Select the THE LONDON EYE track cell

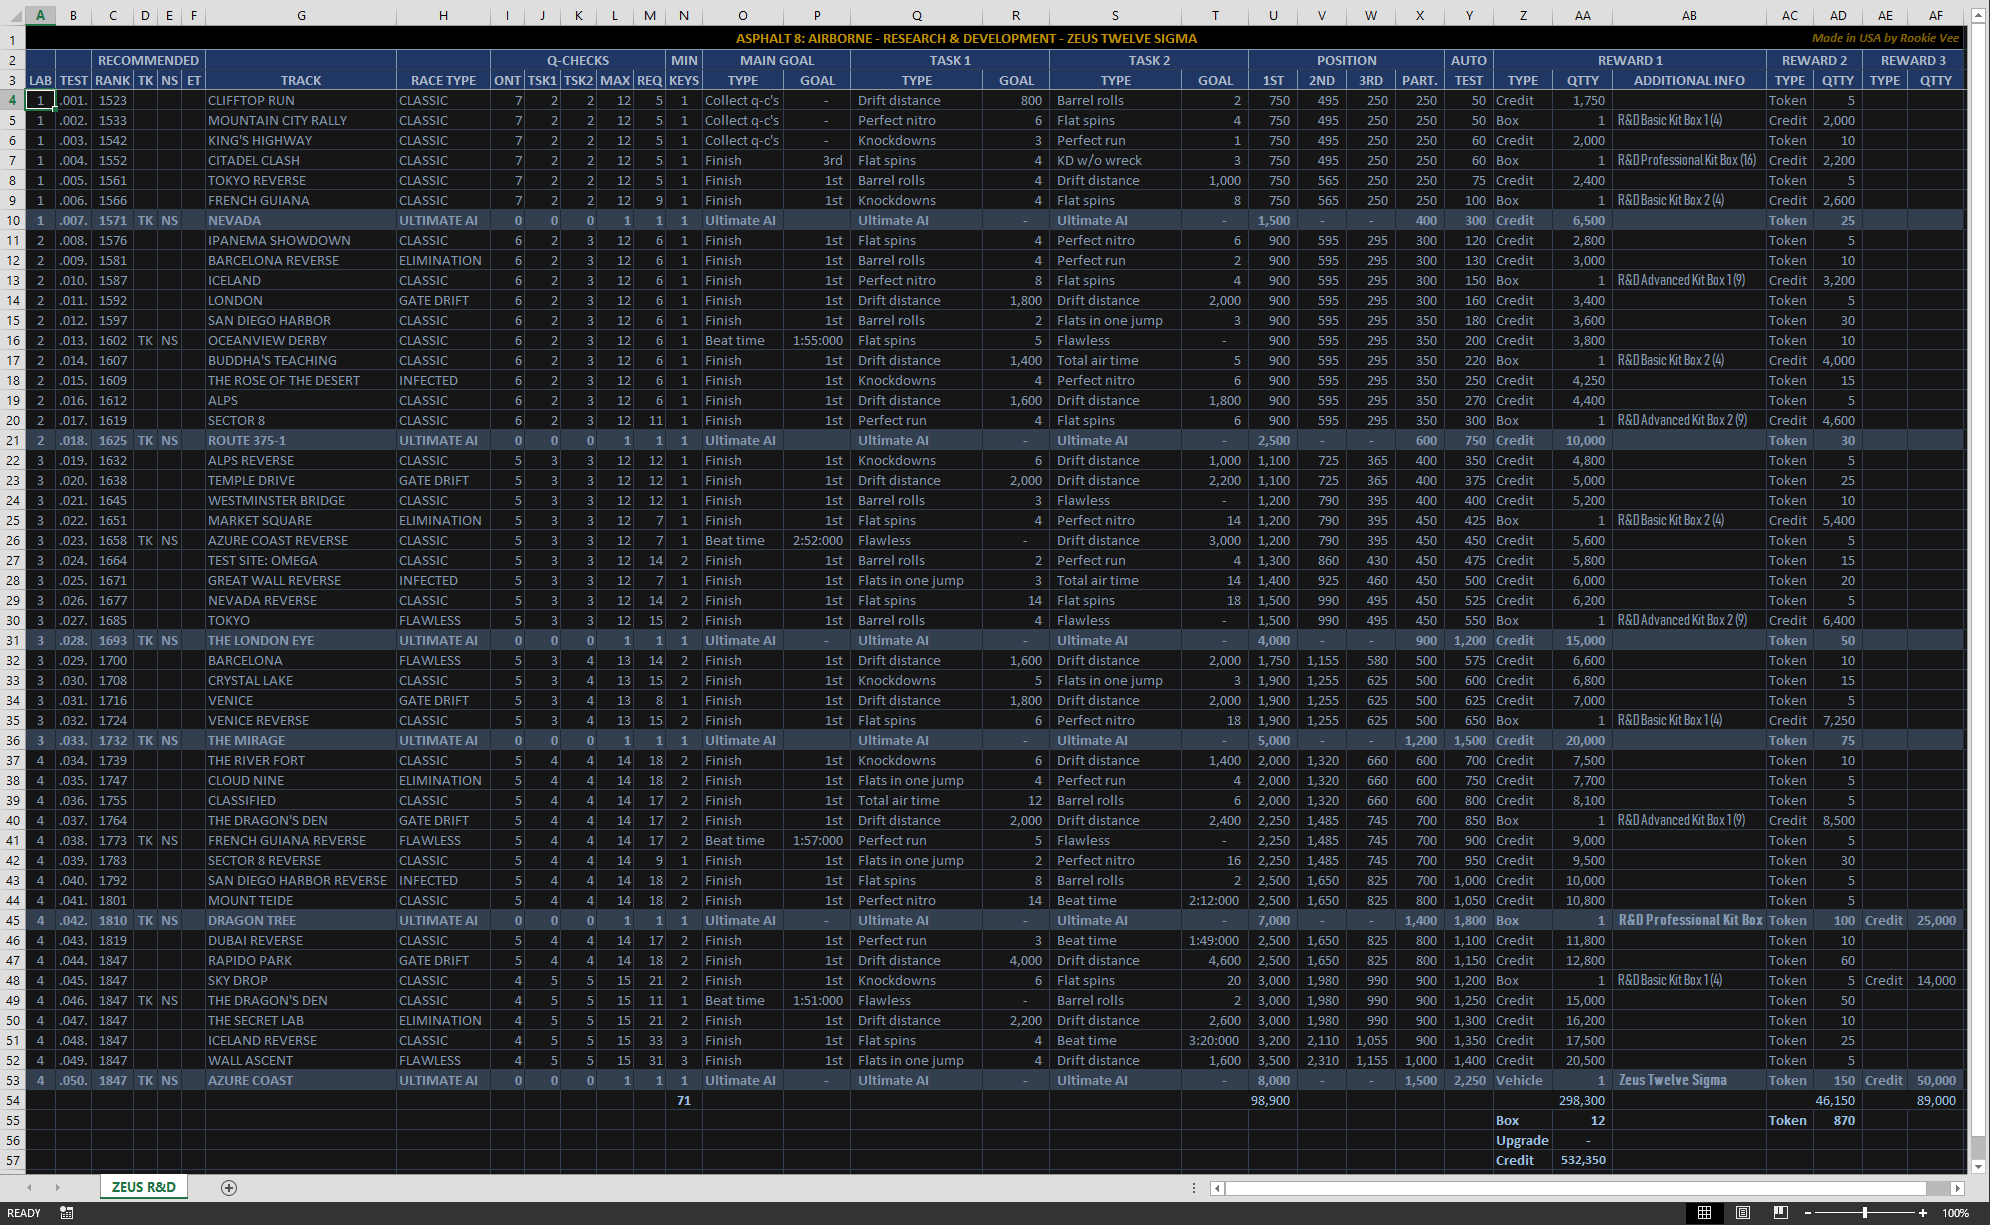coord(301,640)
